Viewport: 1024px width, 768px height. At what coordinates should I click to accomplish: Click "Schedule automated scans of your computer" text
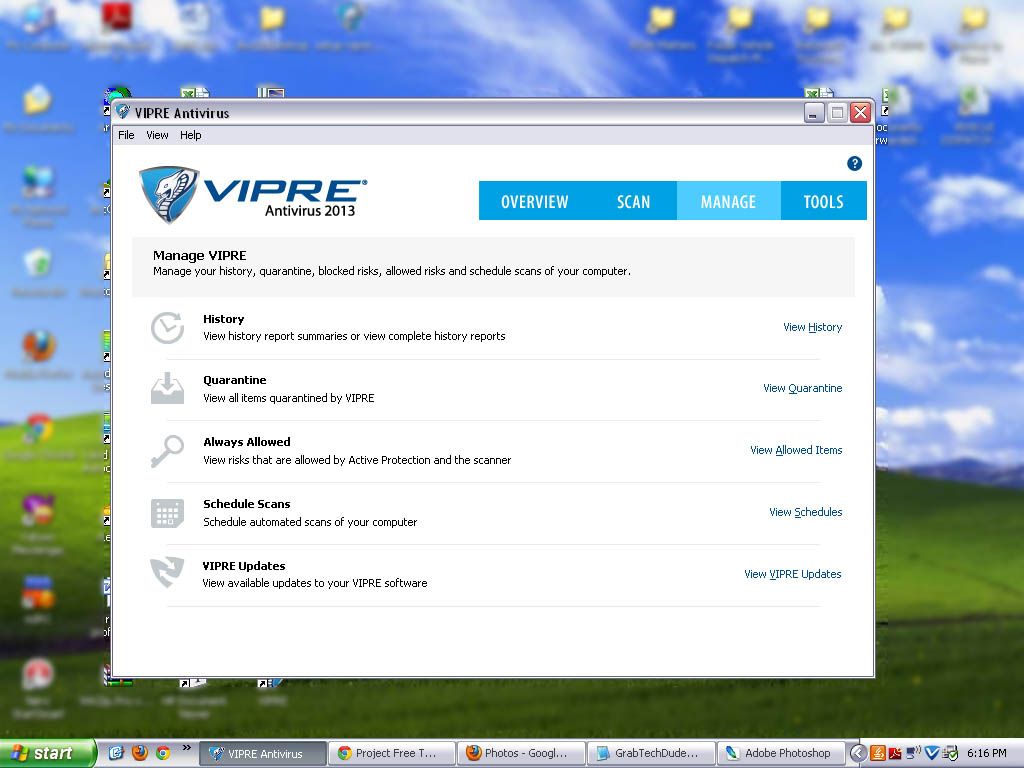point(310,522)
